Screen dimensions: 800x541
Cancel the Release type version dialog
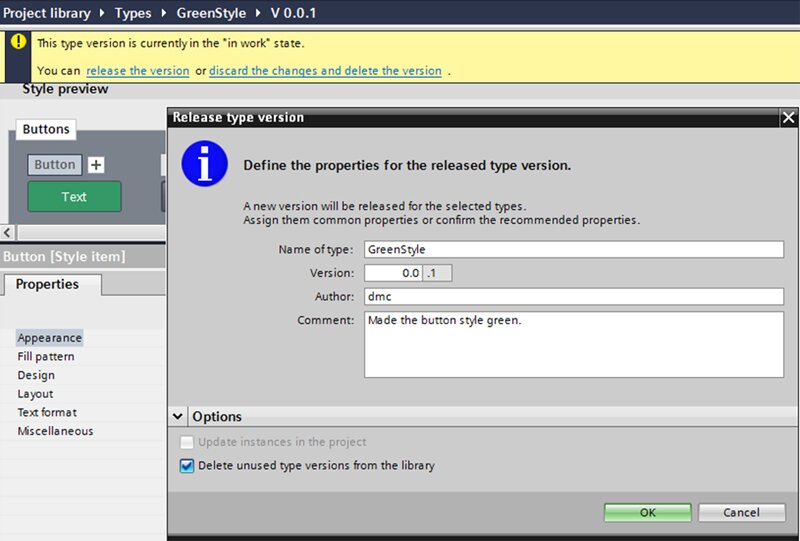(x=741, y=512)
